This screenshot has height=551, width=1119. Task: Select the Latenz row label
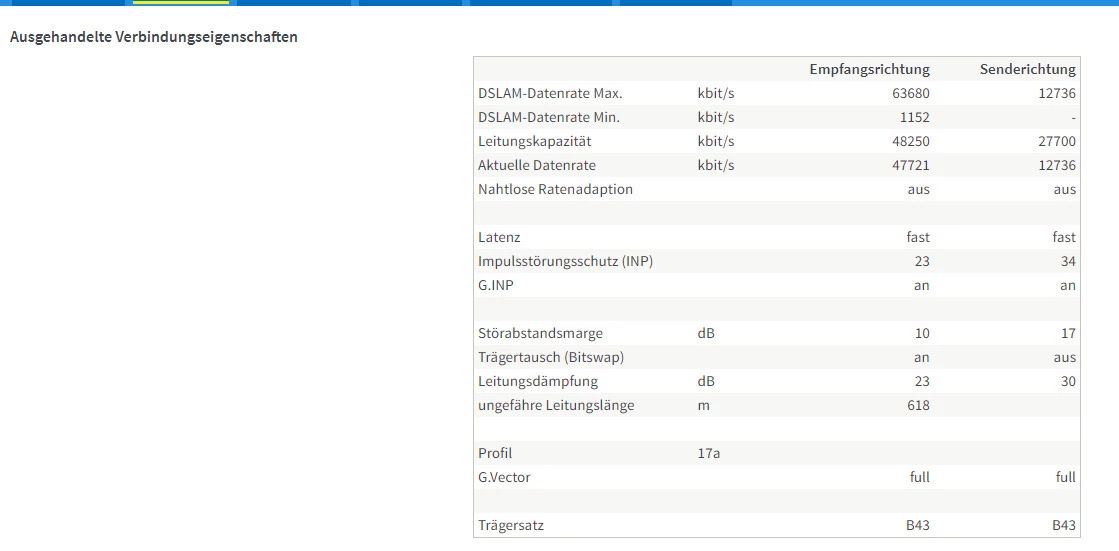(x=499, y=237)
